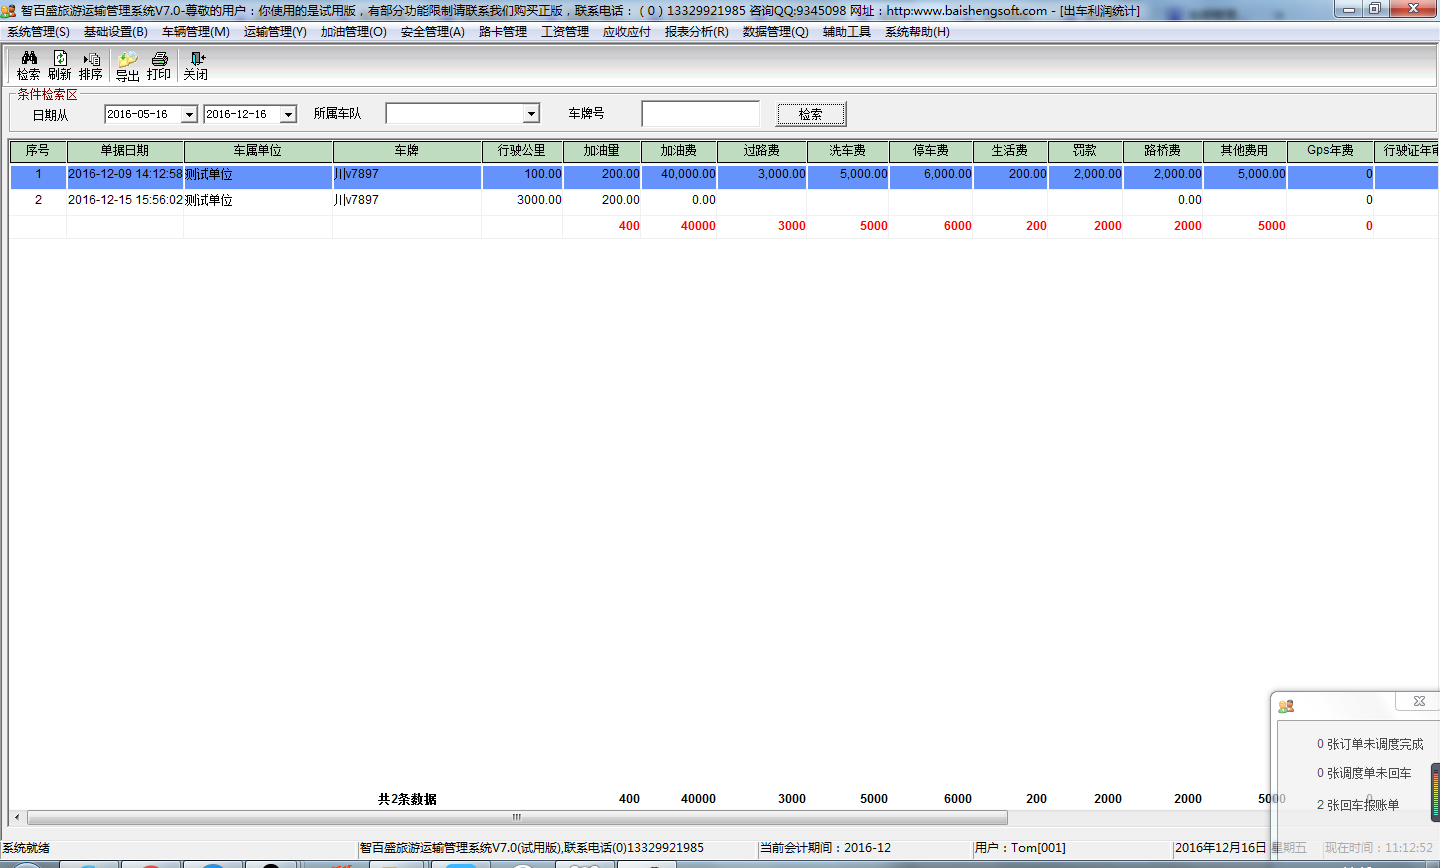This screenshot has width=1440, height=868.
Task: Click the 导出 export toolbar icon
Action: point(127,66)
